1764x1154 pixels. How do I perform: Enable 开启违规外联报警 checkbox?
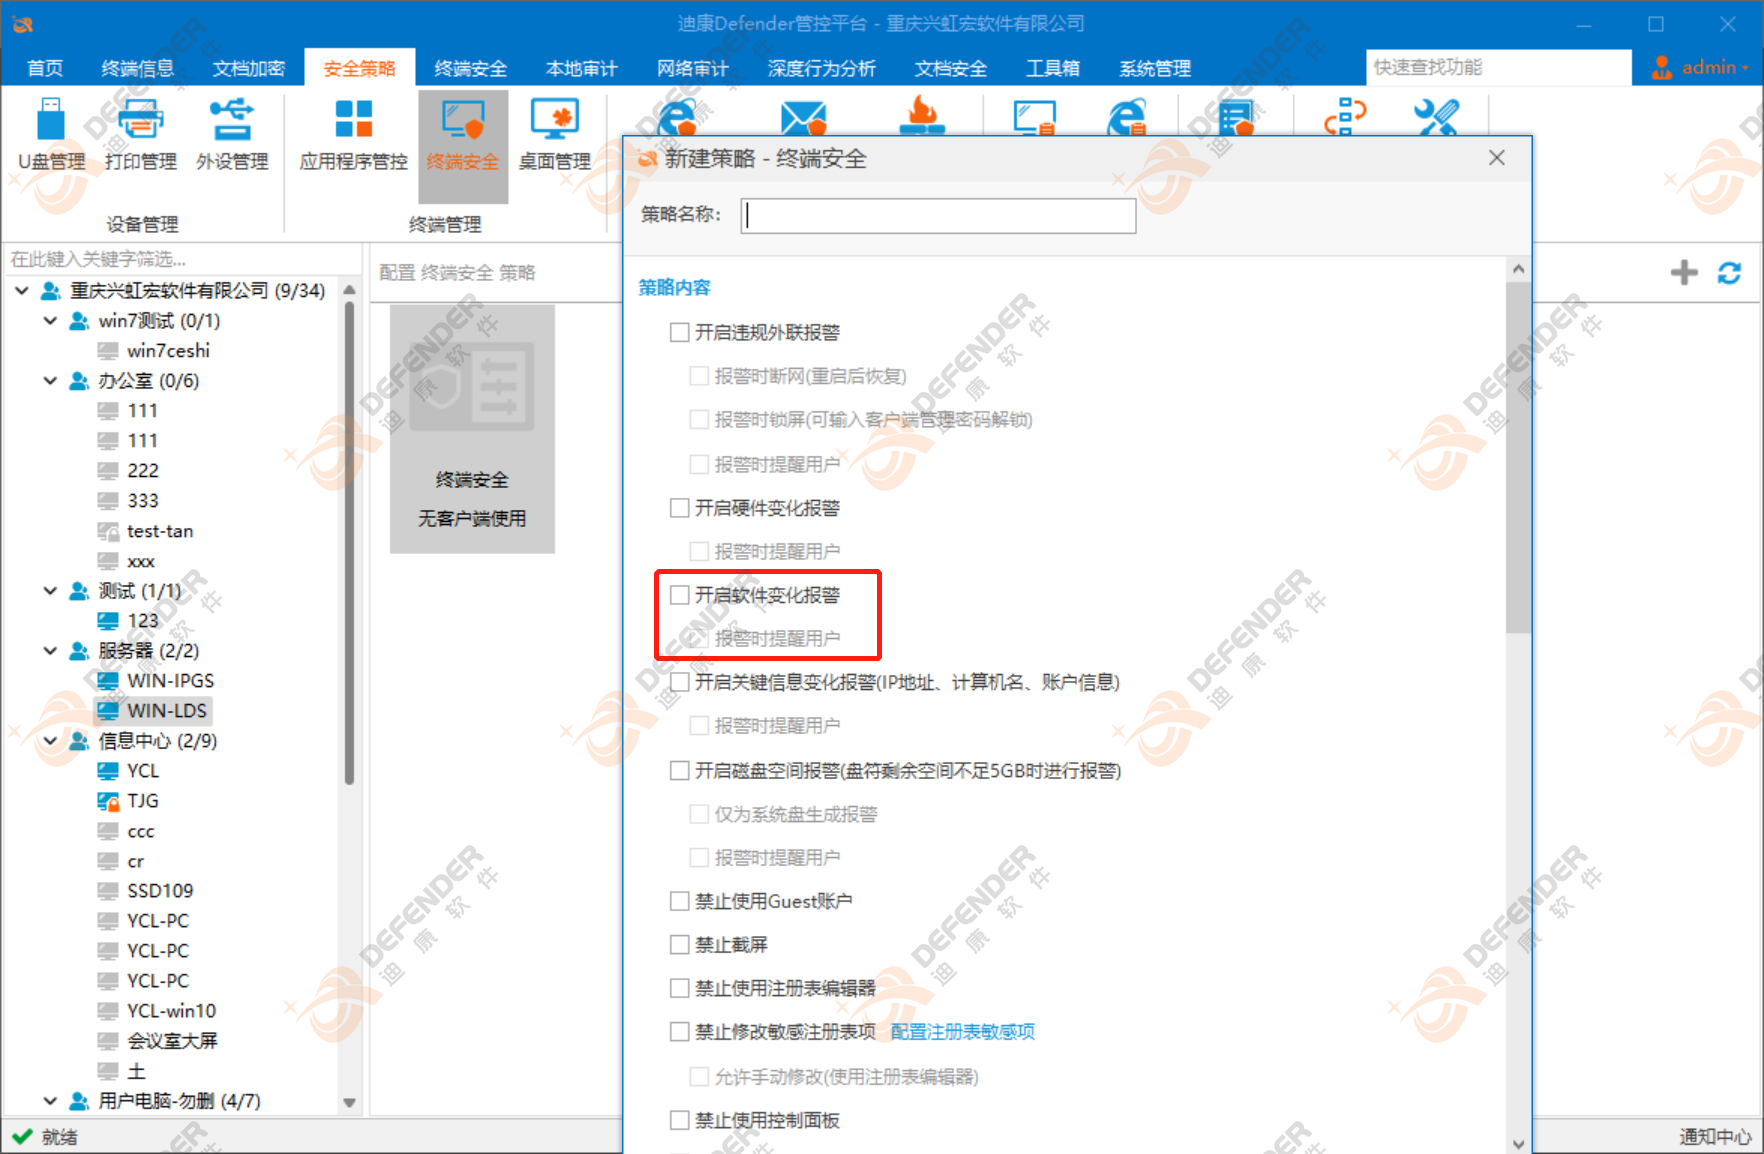point(680,332)
